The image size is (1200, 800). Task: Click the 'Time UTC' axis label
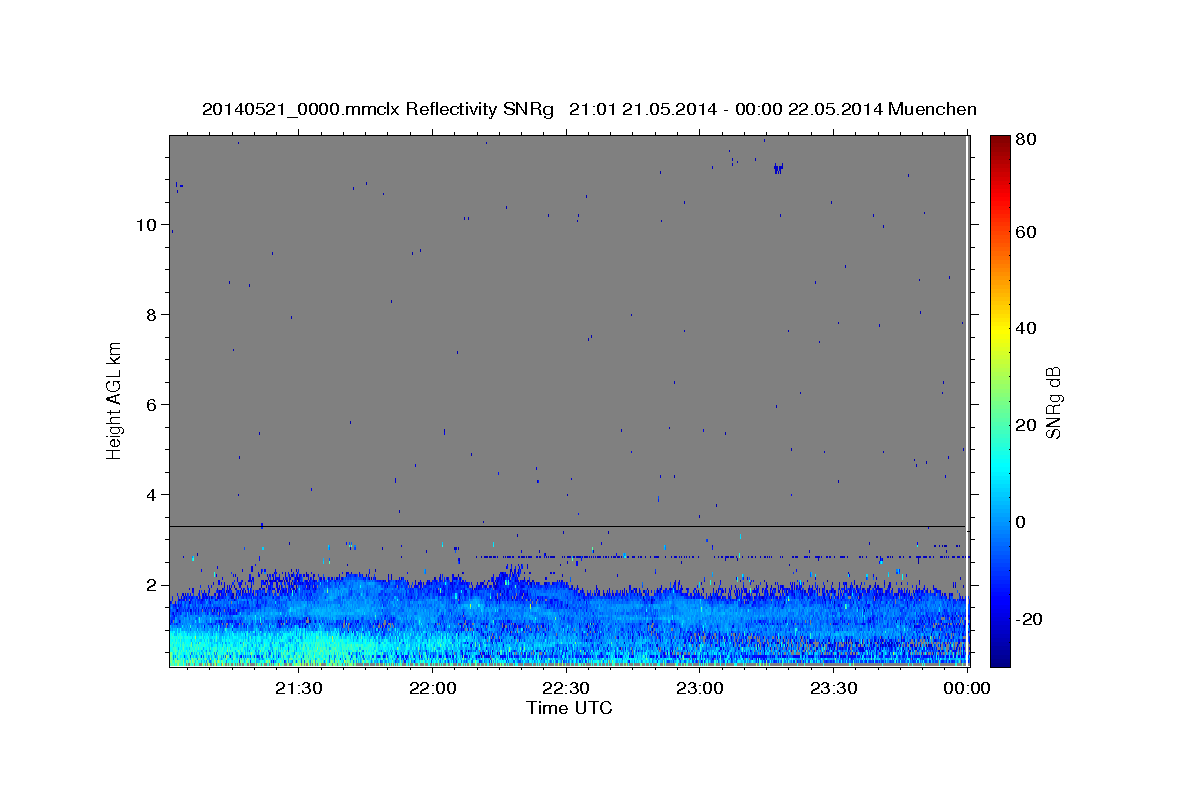[x=569, y=709]
